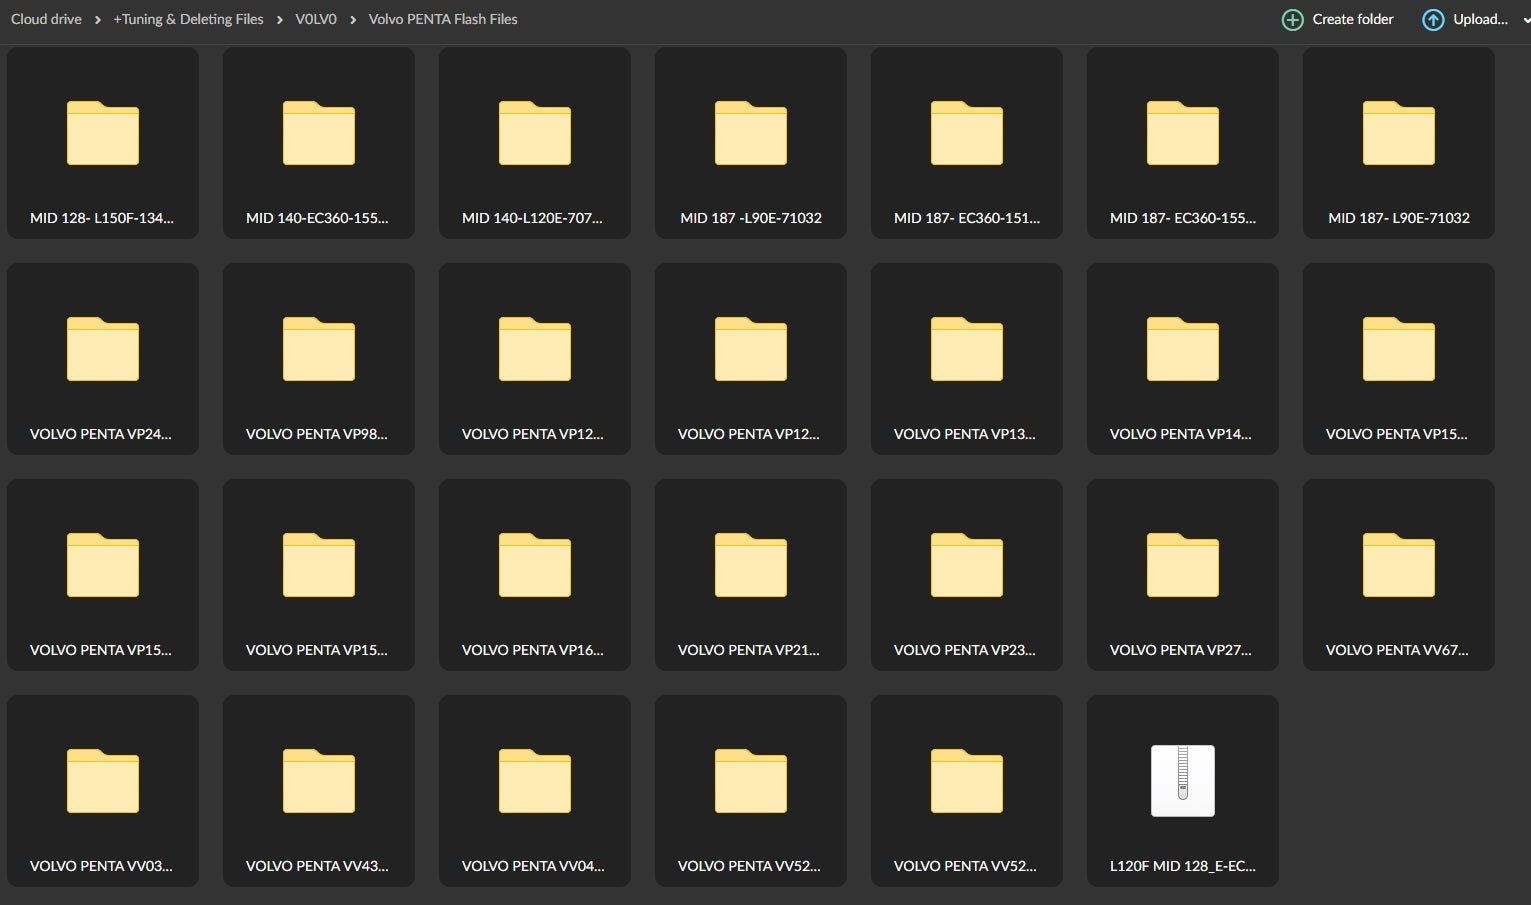Click the Create folder plus icon
1531x905 pixels.
coord(1292,20)
